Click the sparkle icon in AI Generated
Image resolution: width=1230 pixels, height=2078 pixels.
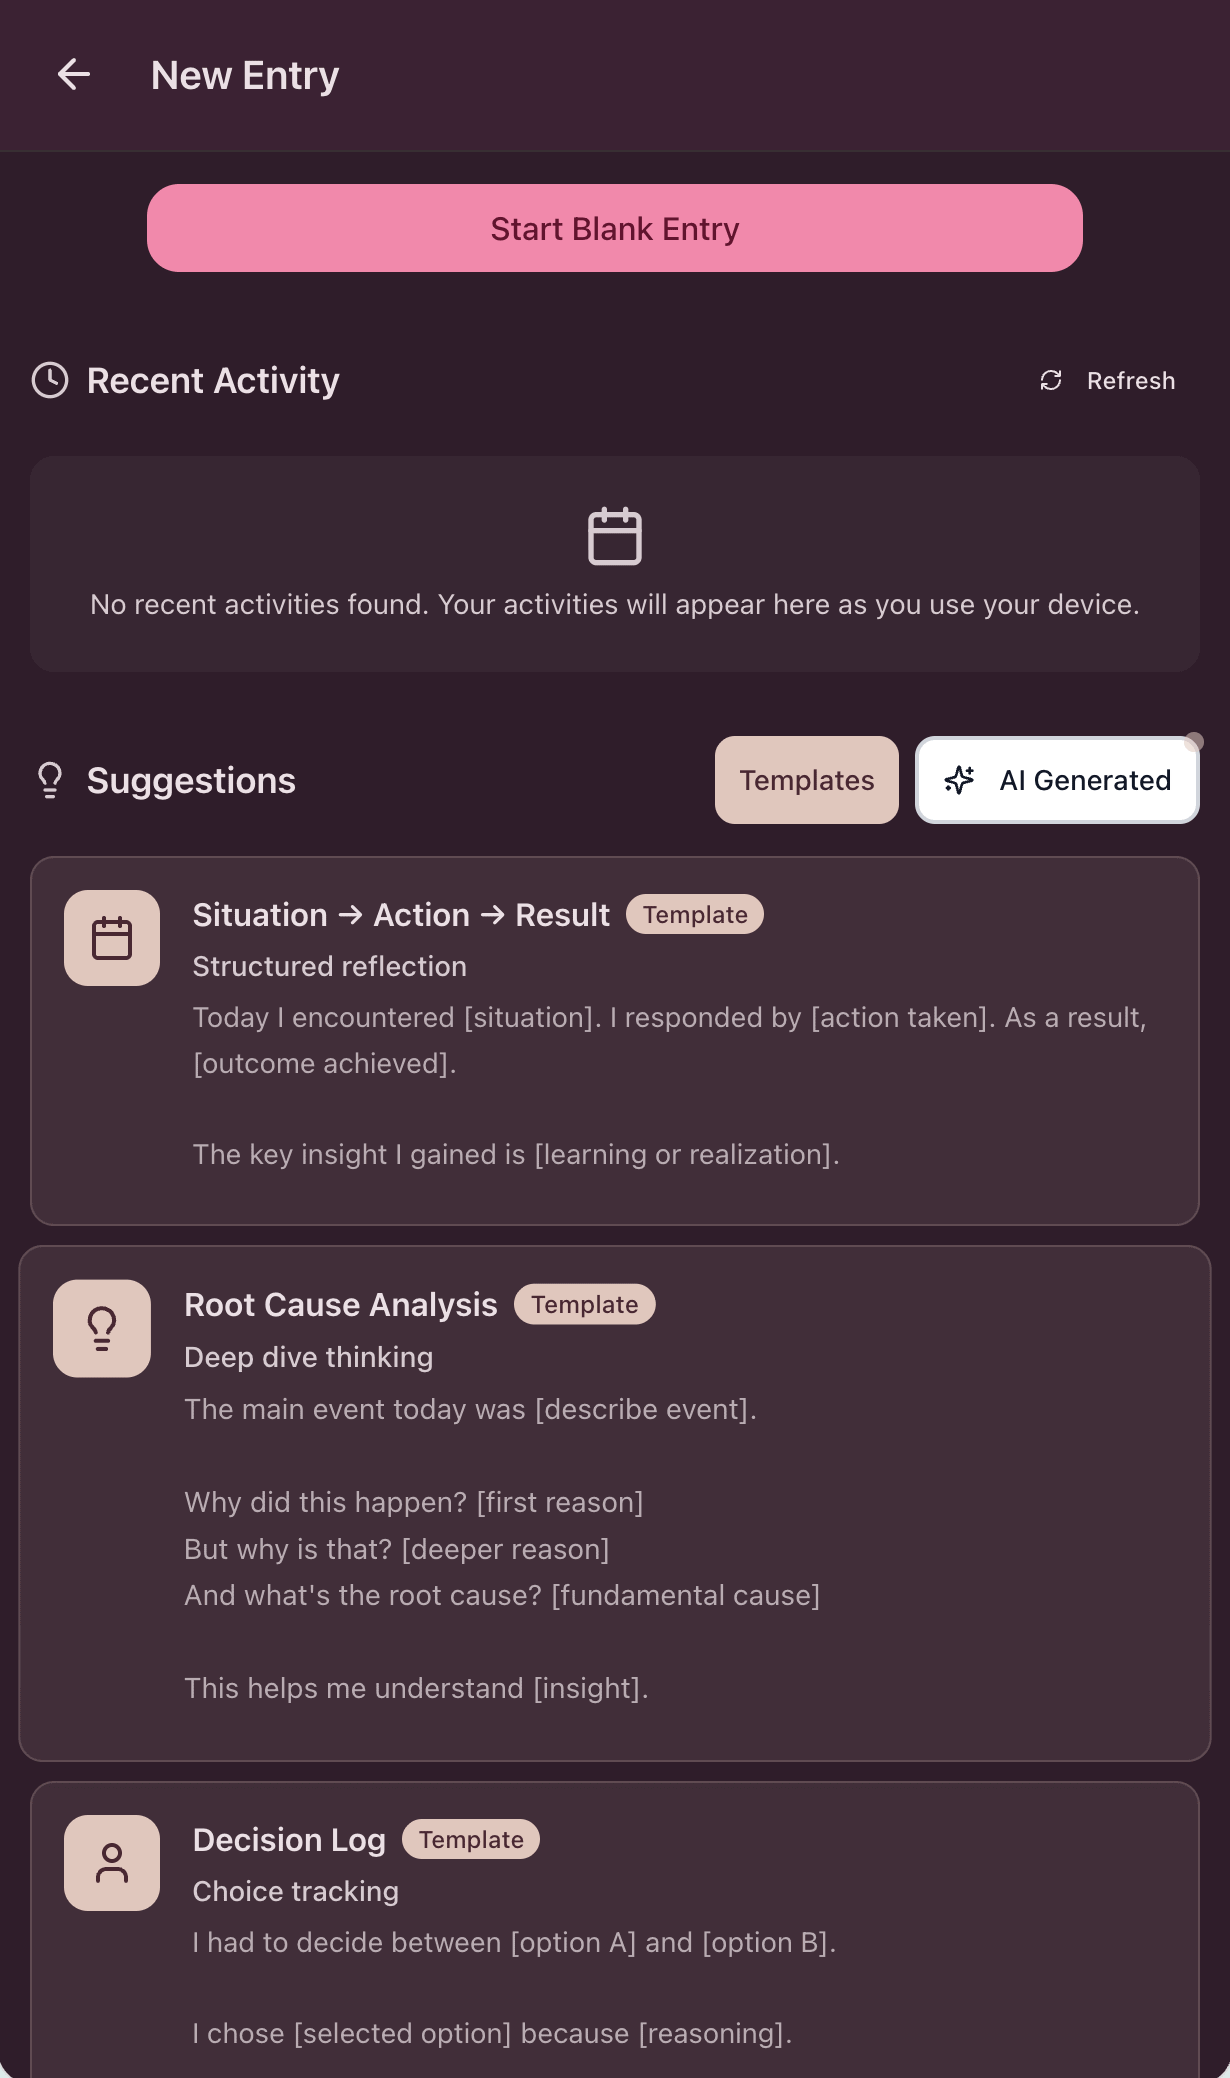pyautogui.click(x=960, y=780)
